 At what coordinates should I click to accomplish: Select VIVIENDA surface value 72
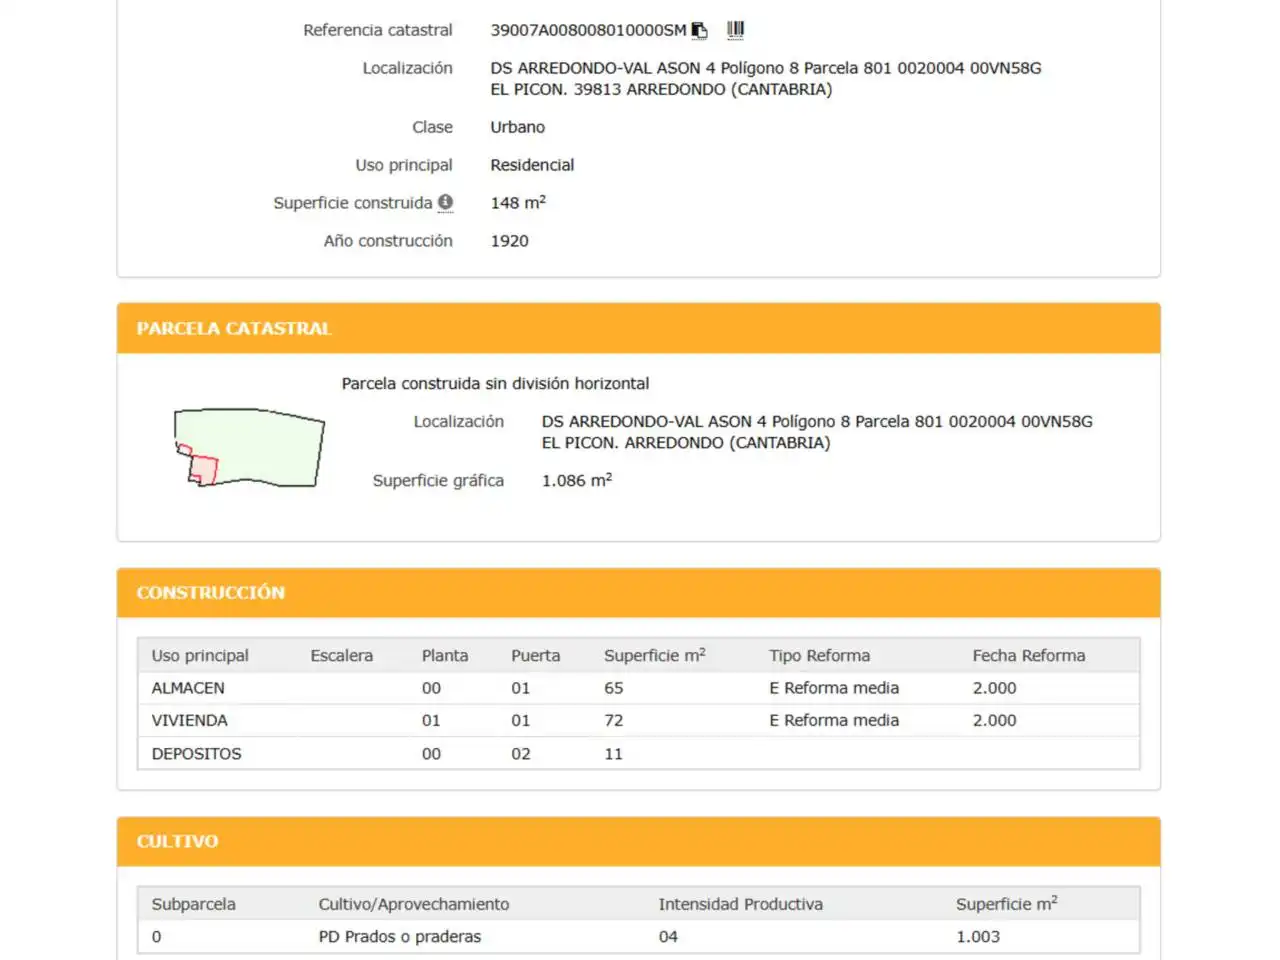(x=613, y=720)
